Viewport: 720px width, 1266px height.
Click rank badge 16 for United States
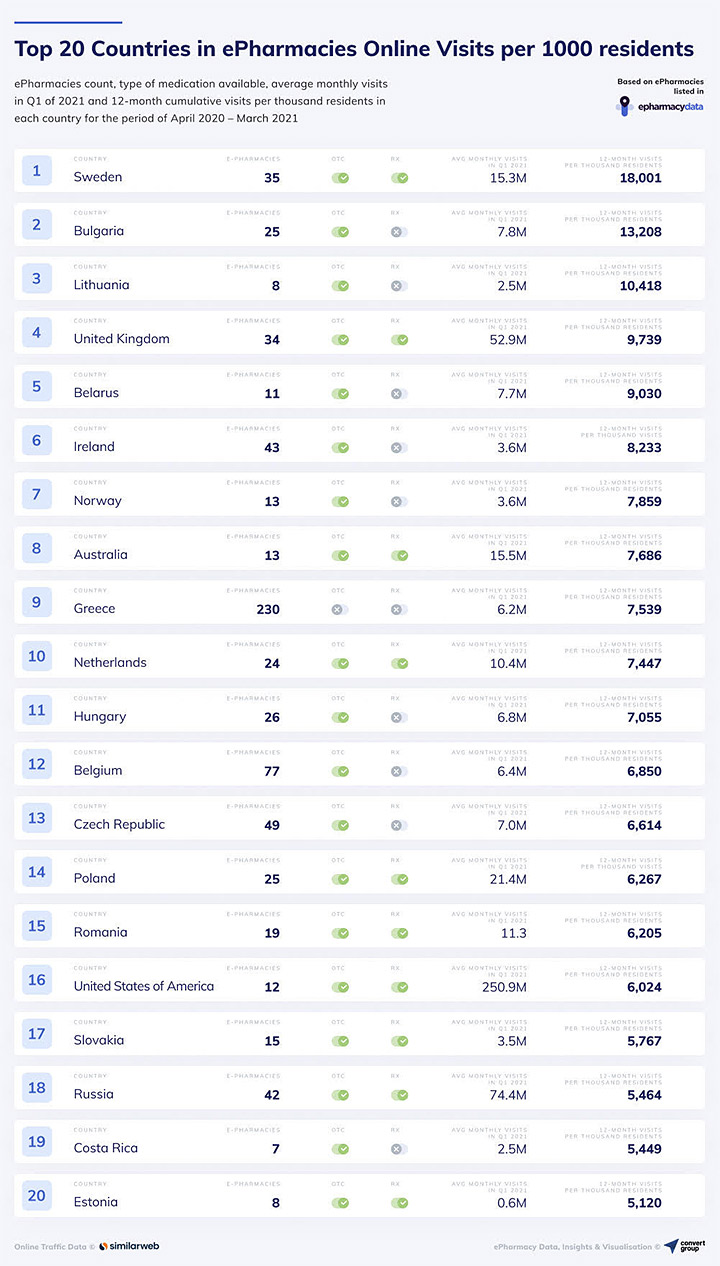coord(37,981)
